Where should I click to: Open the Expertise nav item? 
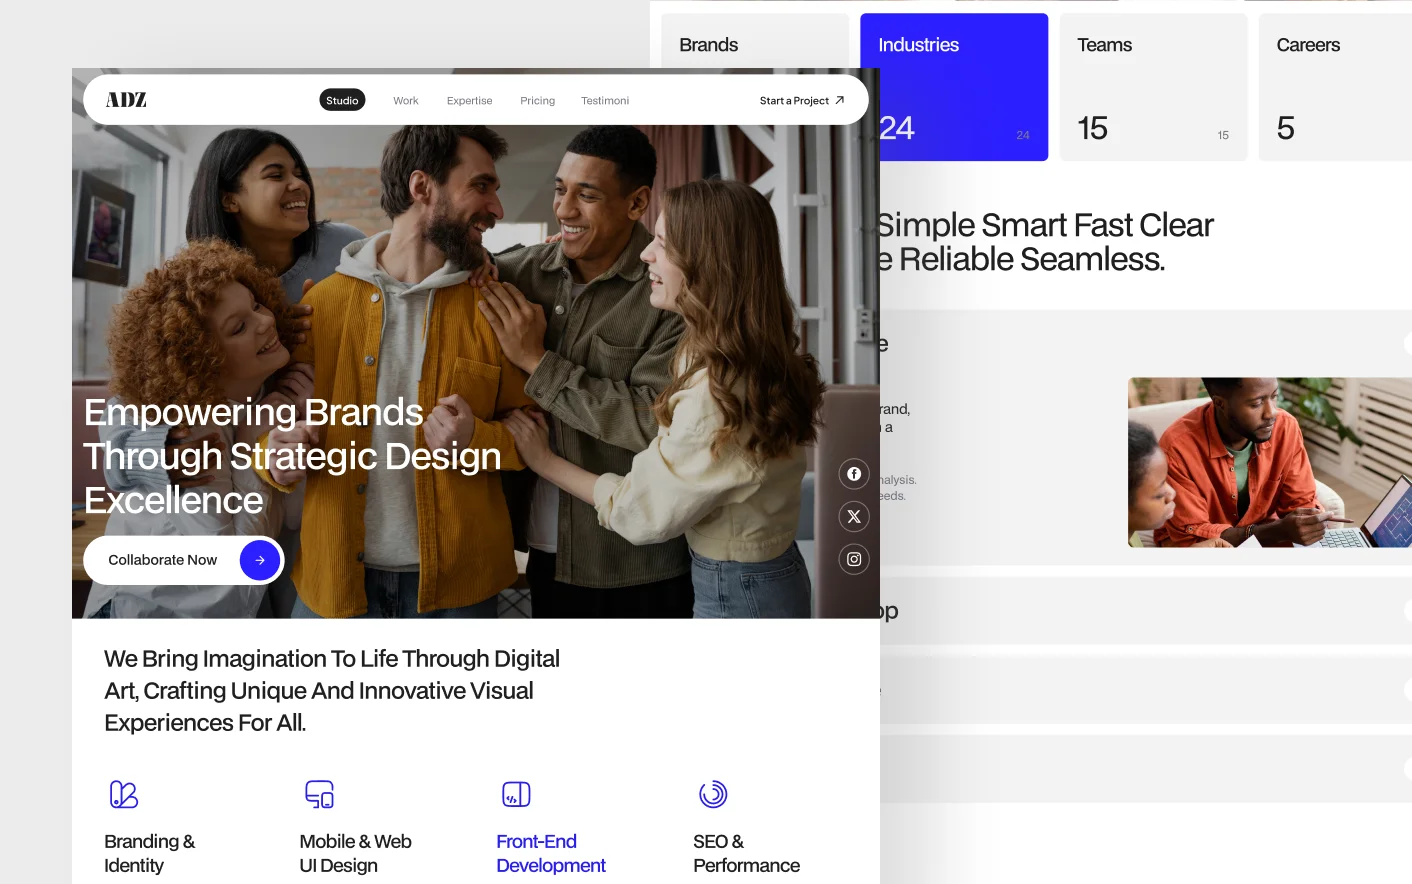click(469, 101)
